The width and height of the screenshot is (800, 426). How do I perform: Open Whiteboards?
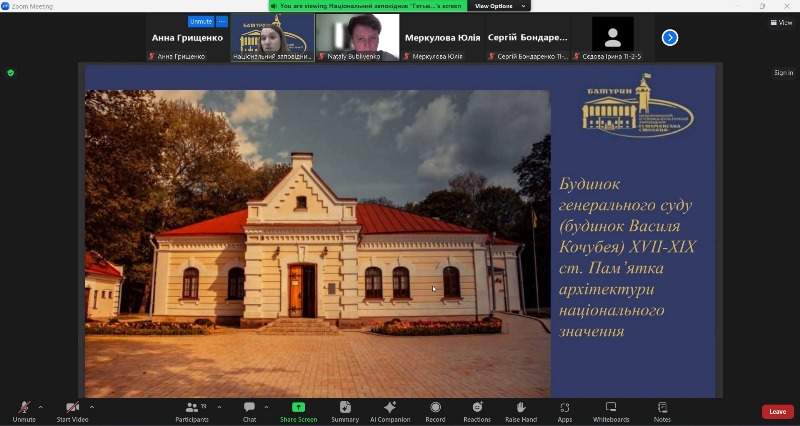(x=611, y=412)
